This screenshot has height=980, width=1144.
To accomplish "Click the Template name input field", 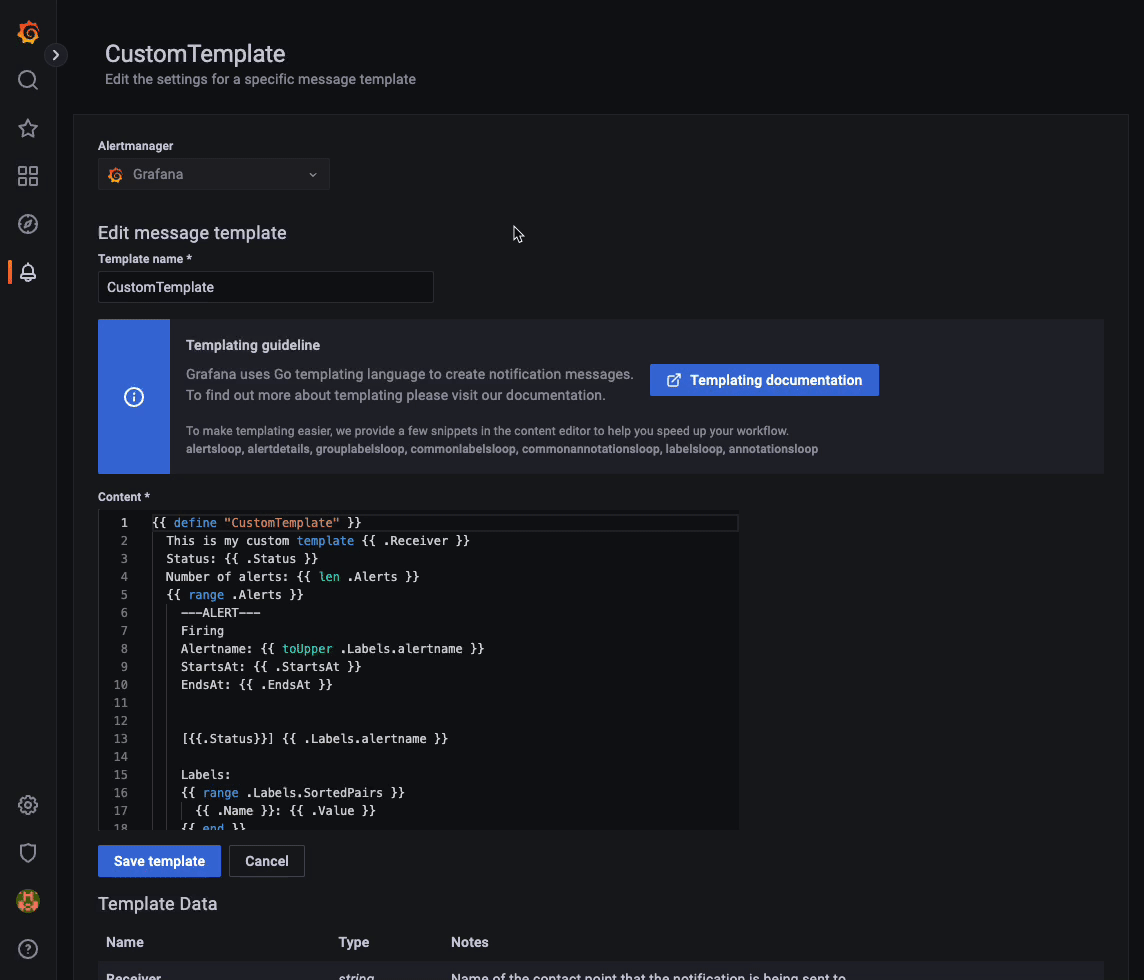I will 266,287.
